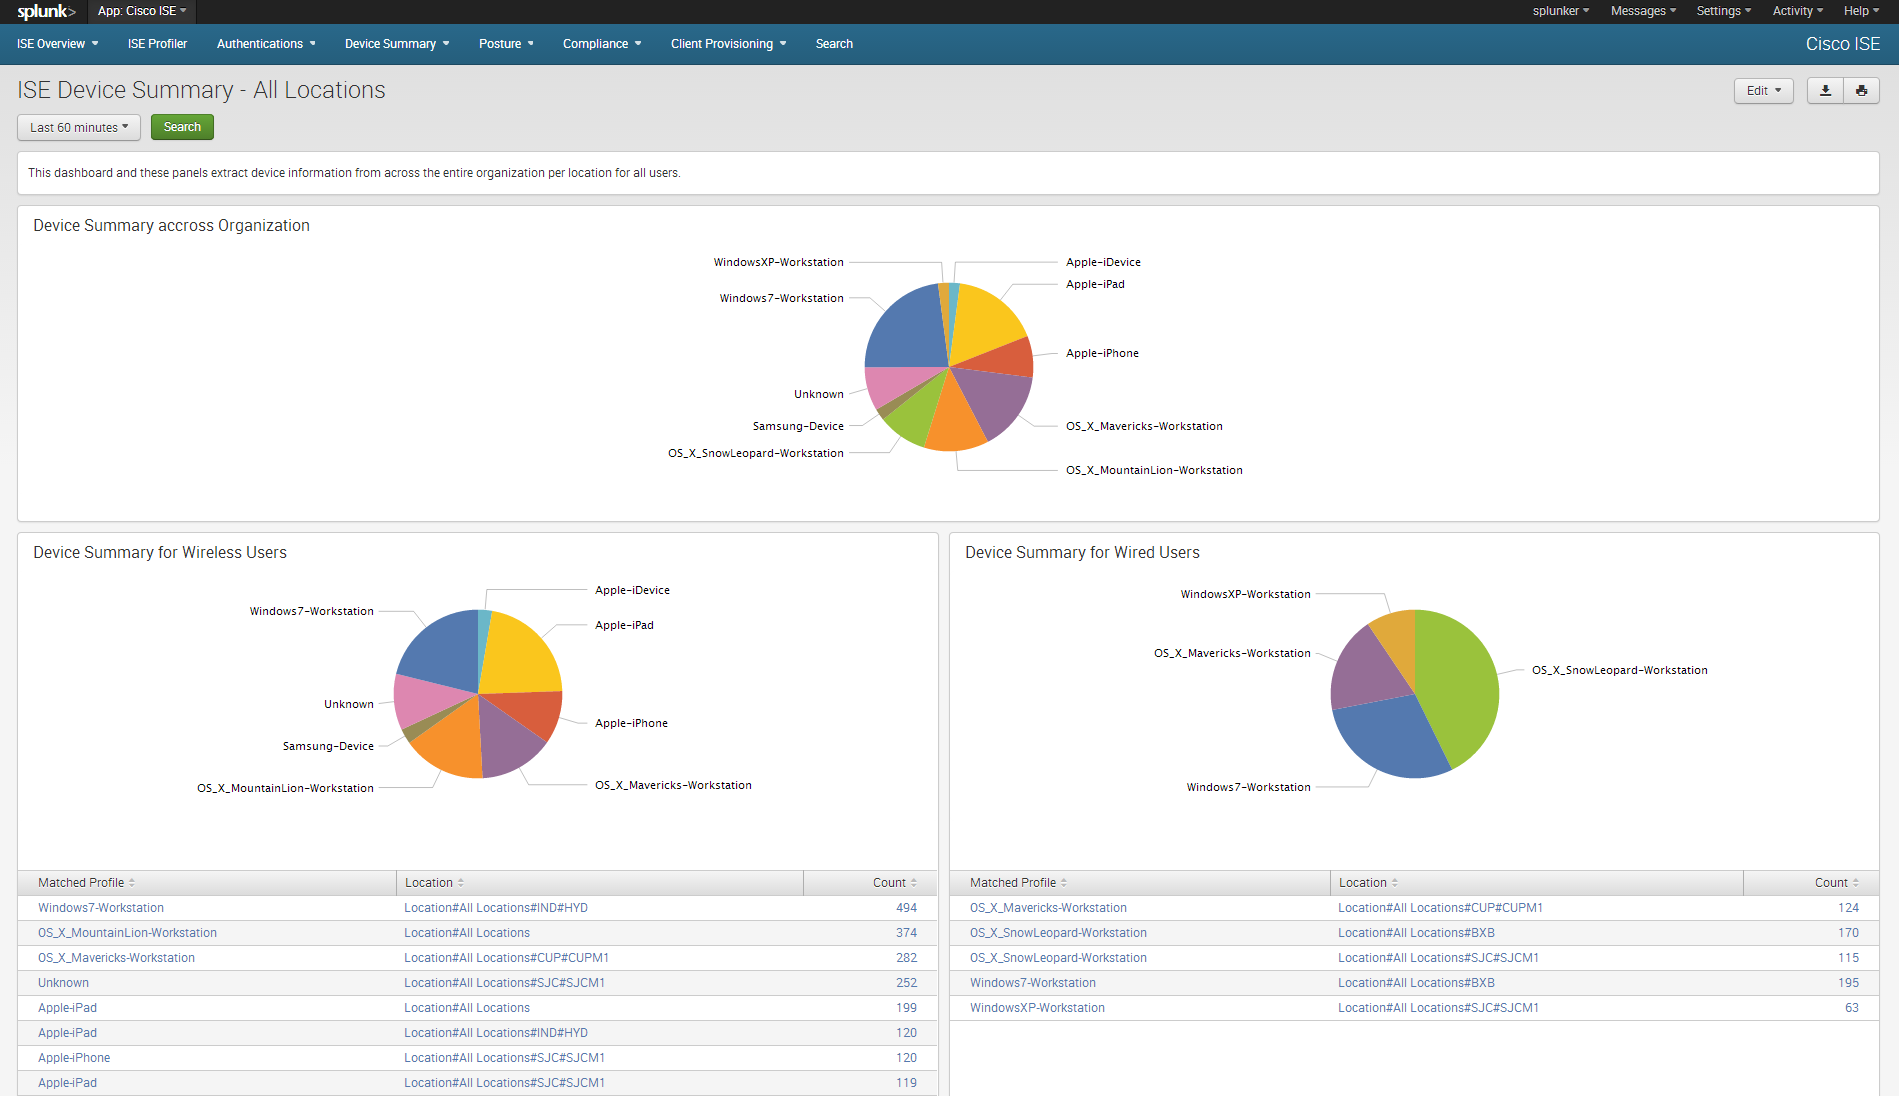Click count value 374
Image resolution: width=1899 pixels, height=1096 pixels.
[x=906, y=933]
